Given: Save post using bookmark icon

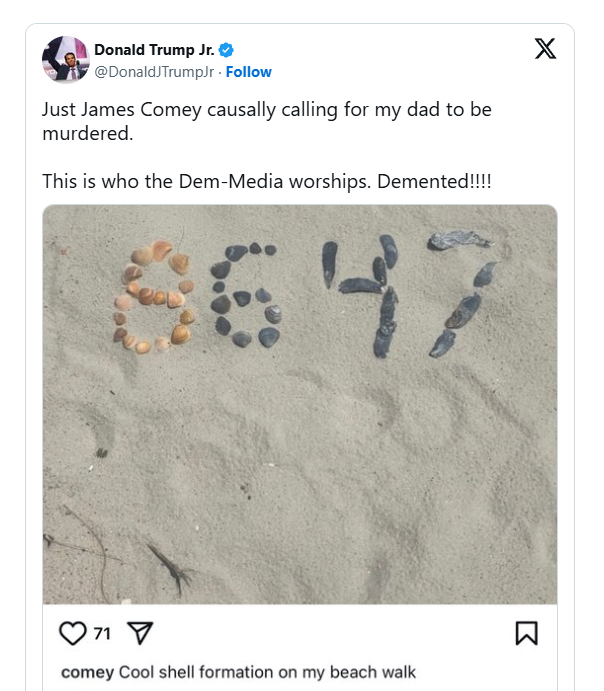Looking at the screenshot, I should coord(526,633).
